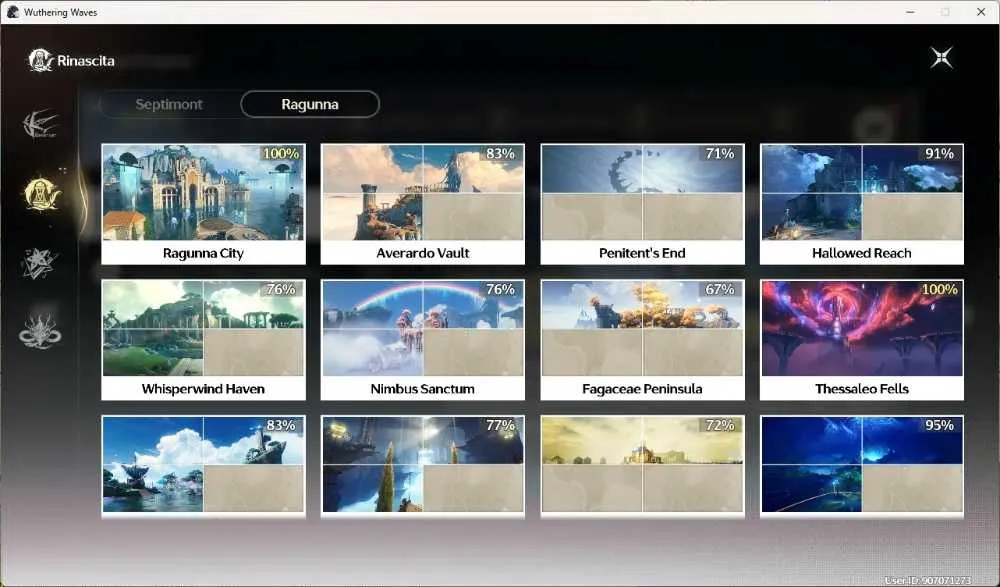Click the User ID text in the corner
Viewport: 1000px width, 587px height.
(927, 581)
